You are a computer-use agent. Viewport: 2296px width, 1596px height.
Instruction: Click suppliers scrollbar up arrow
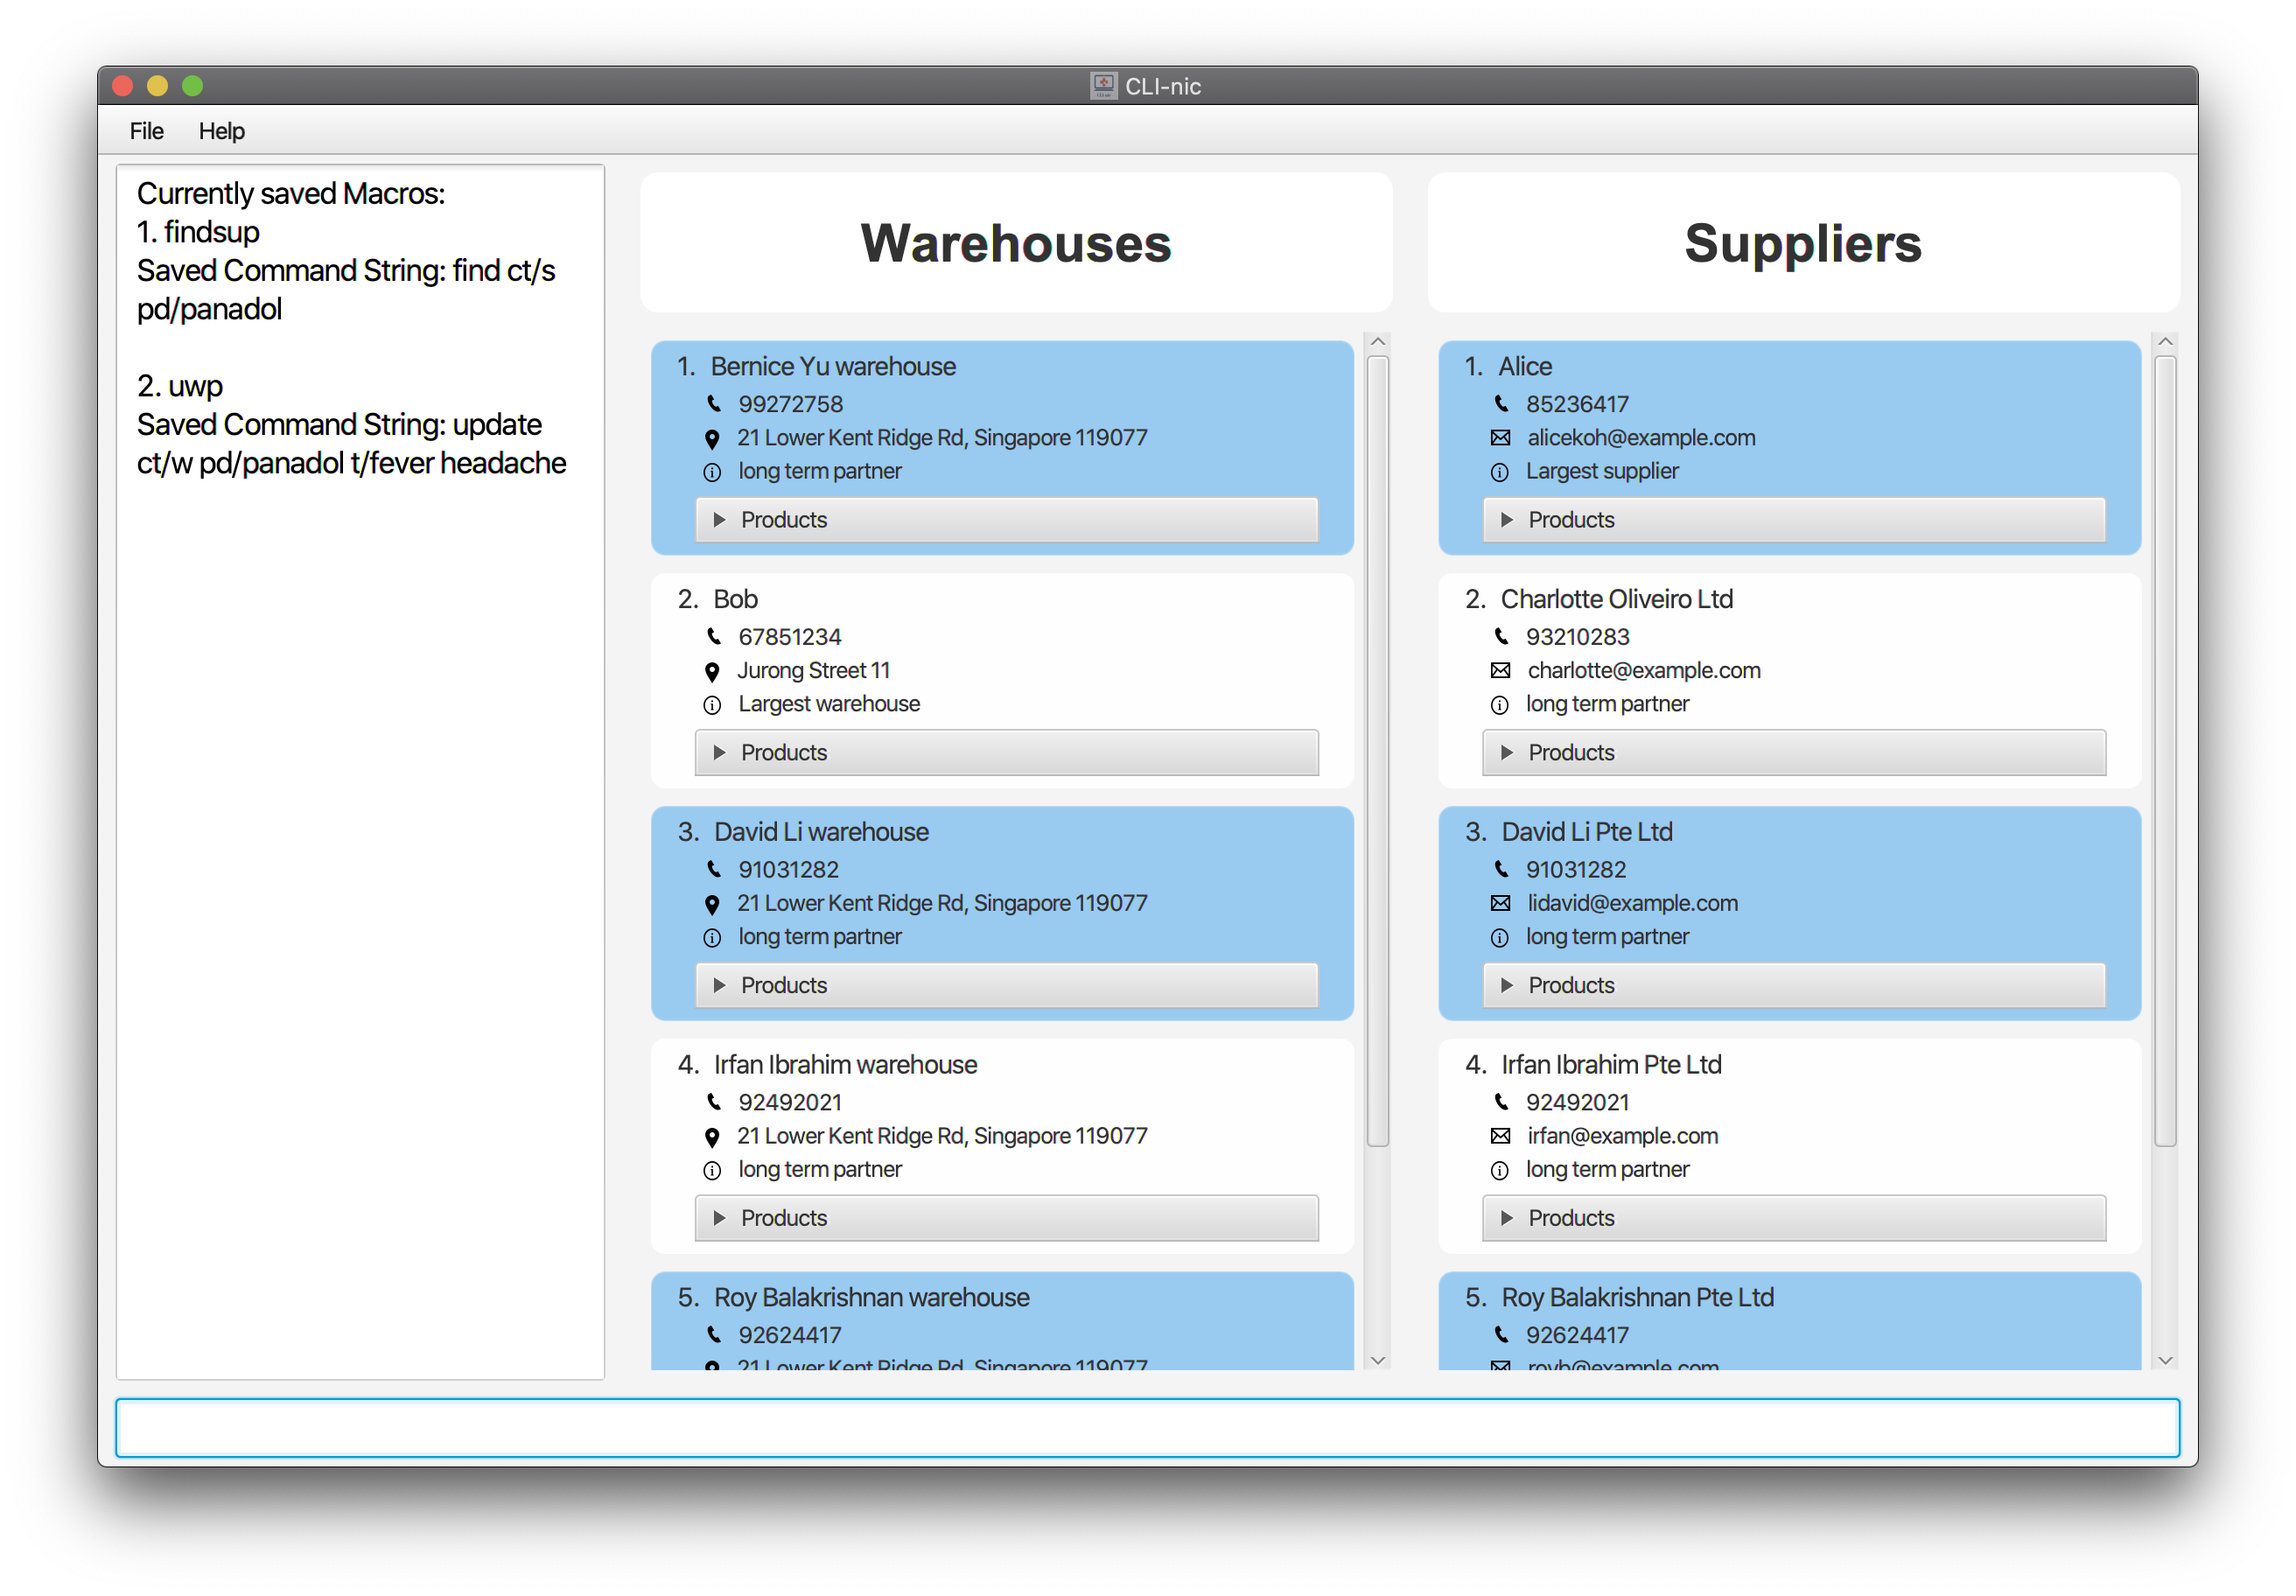point(2165,342)
